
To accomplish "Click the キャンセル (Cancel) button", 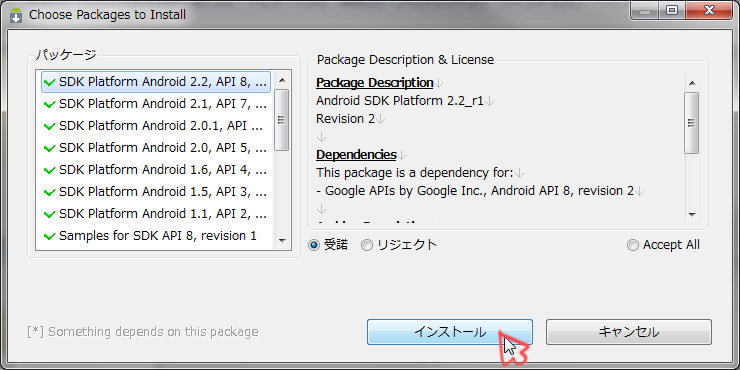I will click(629, 332).
